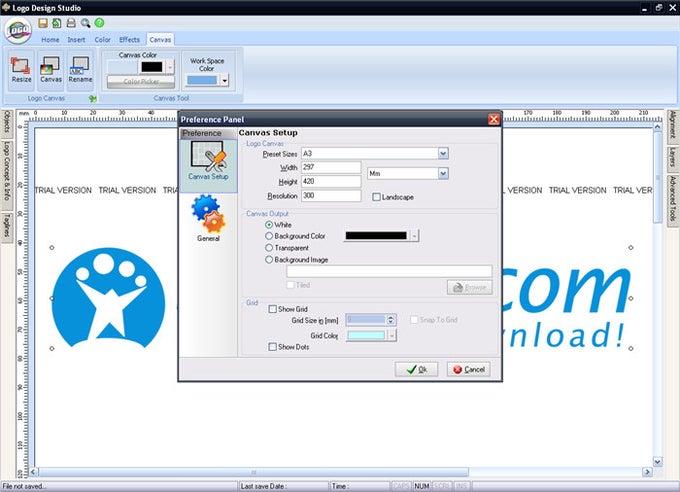Image resolution: width=680 pixels, height=492 pixels.
Task: Click the Logo Canvas group launcher icon
Action: (92, 98)
